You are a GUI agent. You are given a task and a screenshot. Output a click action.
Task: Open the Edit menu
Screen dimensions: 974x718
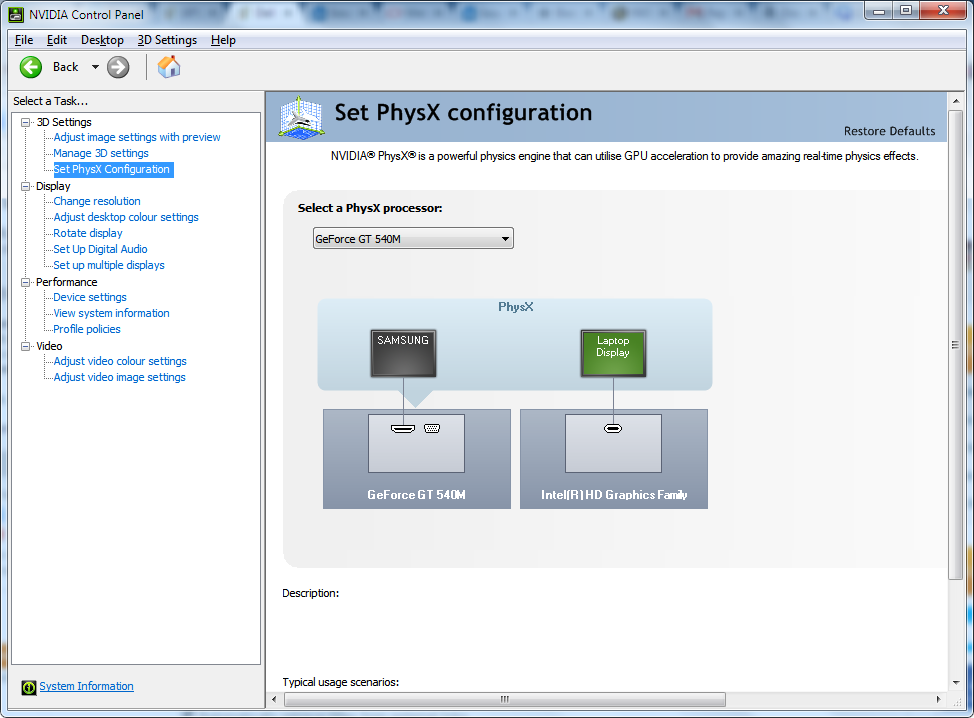57,40
